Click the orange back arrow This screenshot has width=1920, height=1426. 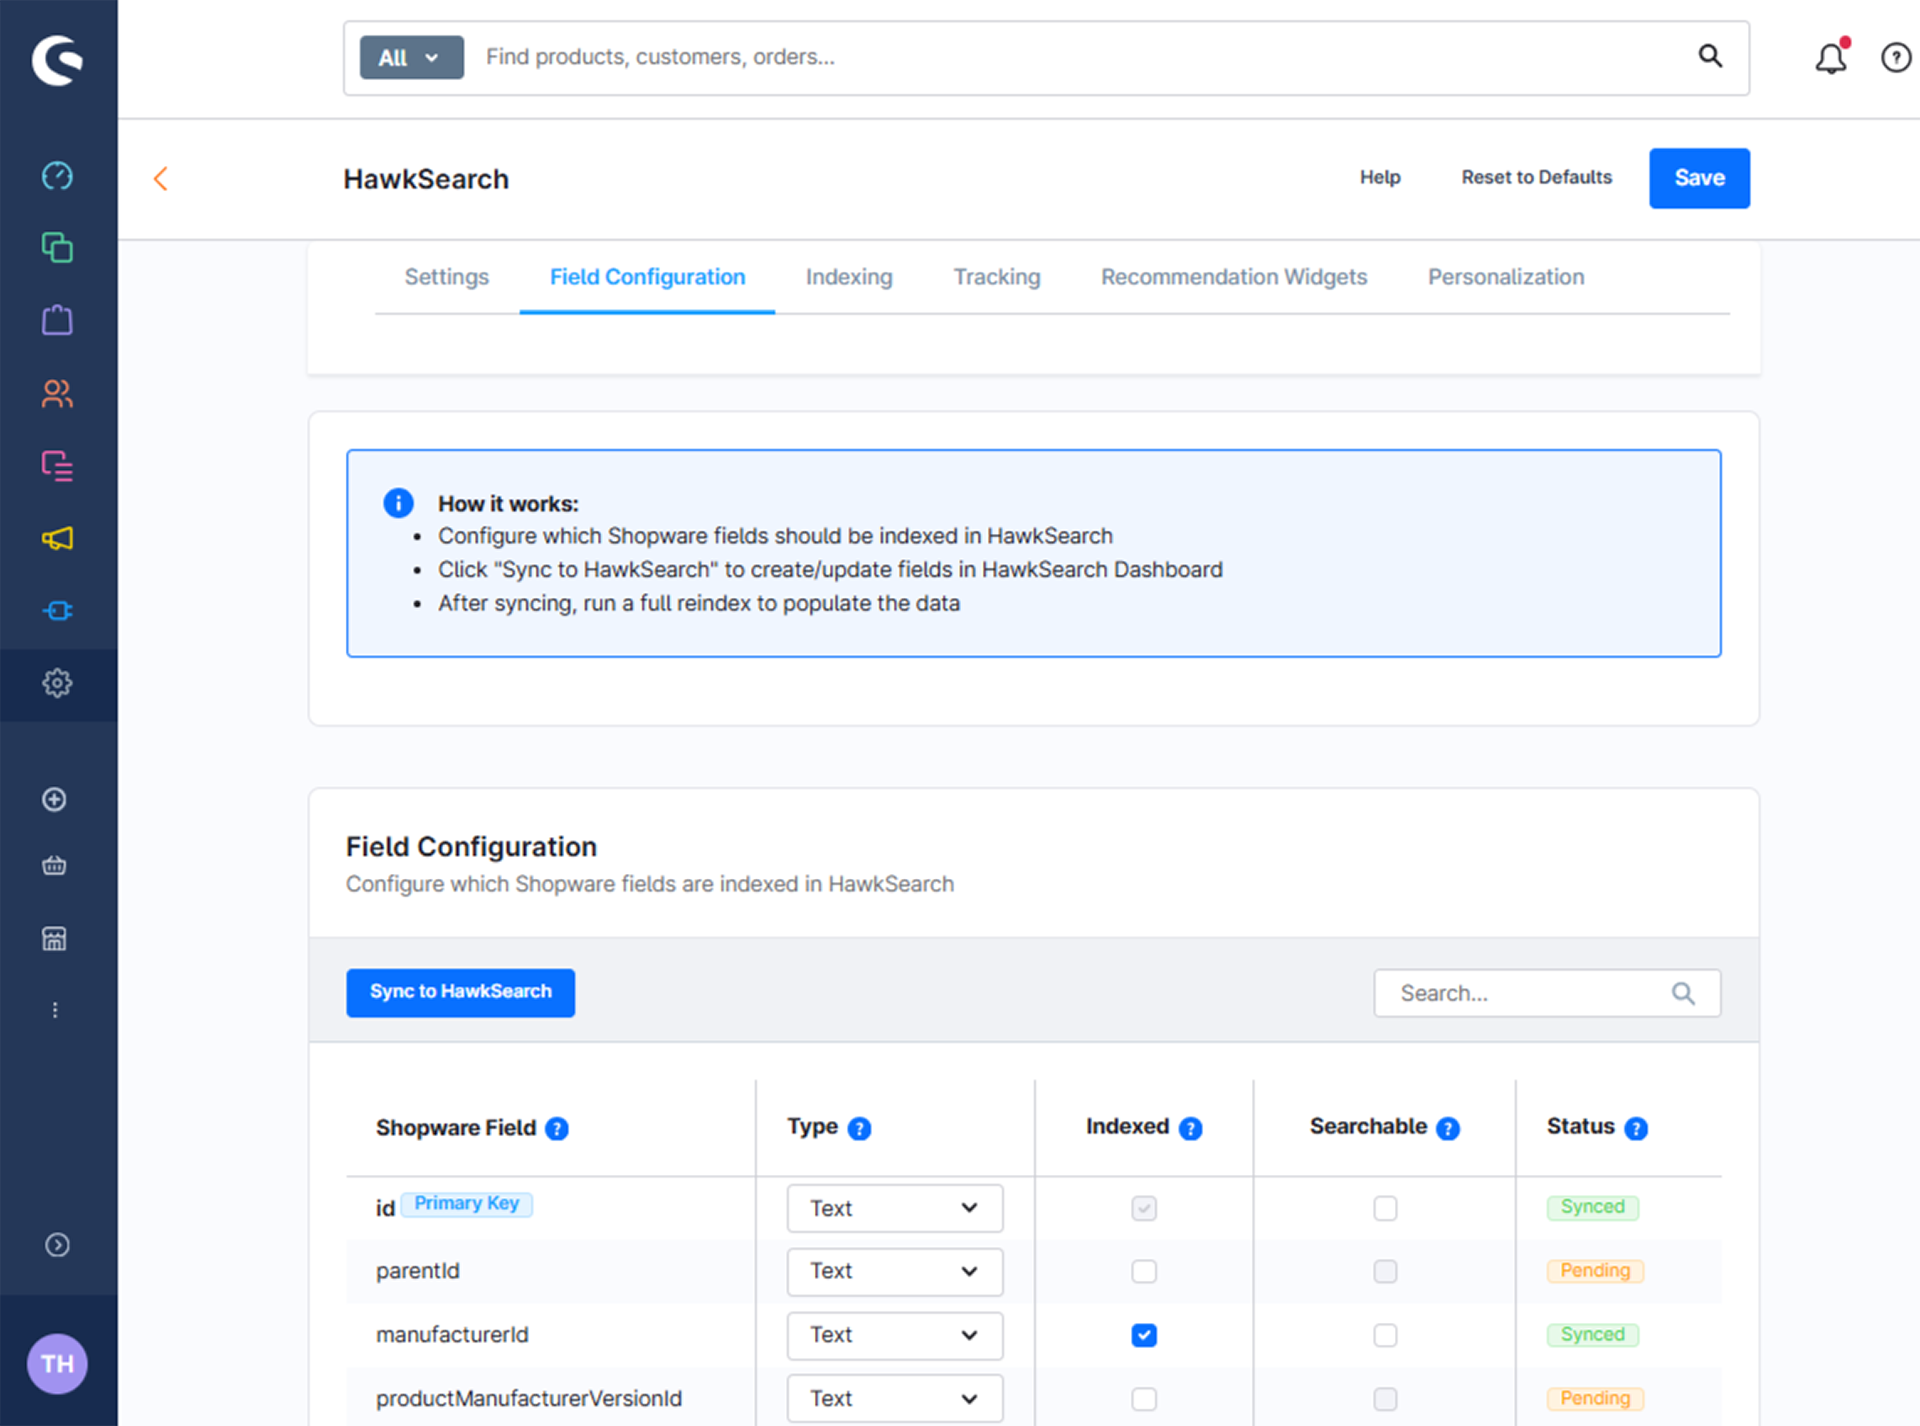(160, 178)
